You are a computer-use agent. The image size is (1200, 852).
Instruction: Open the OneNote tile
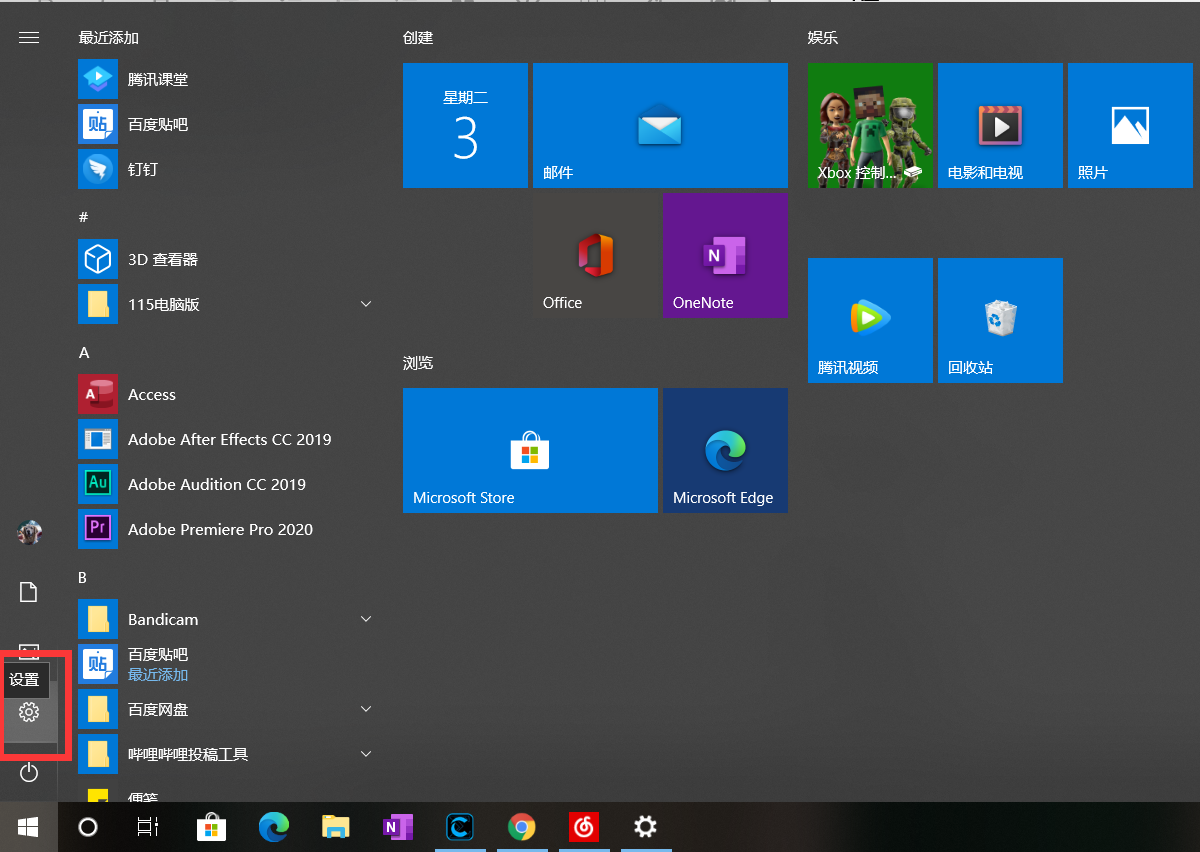pos(725,255)
